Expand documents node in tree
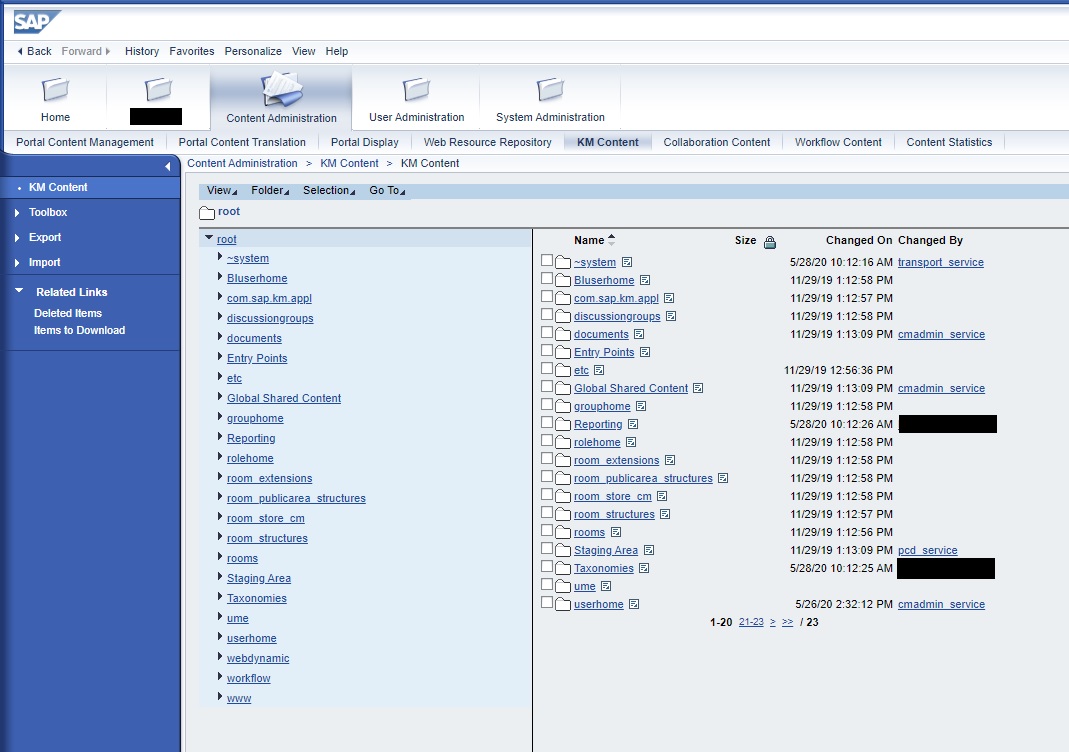This screenshot has width=1069, height=752. (220, 336)
